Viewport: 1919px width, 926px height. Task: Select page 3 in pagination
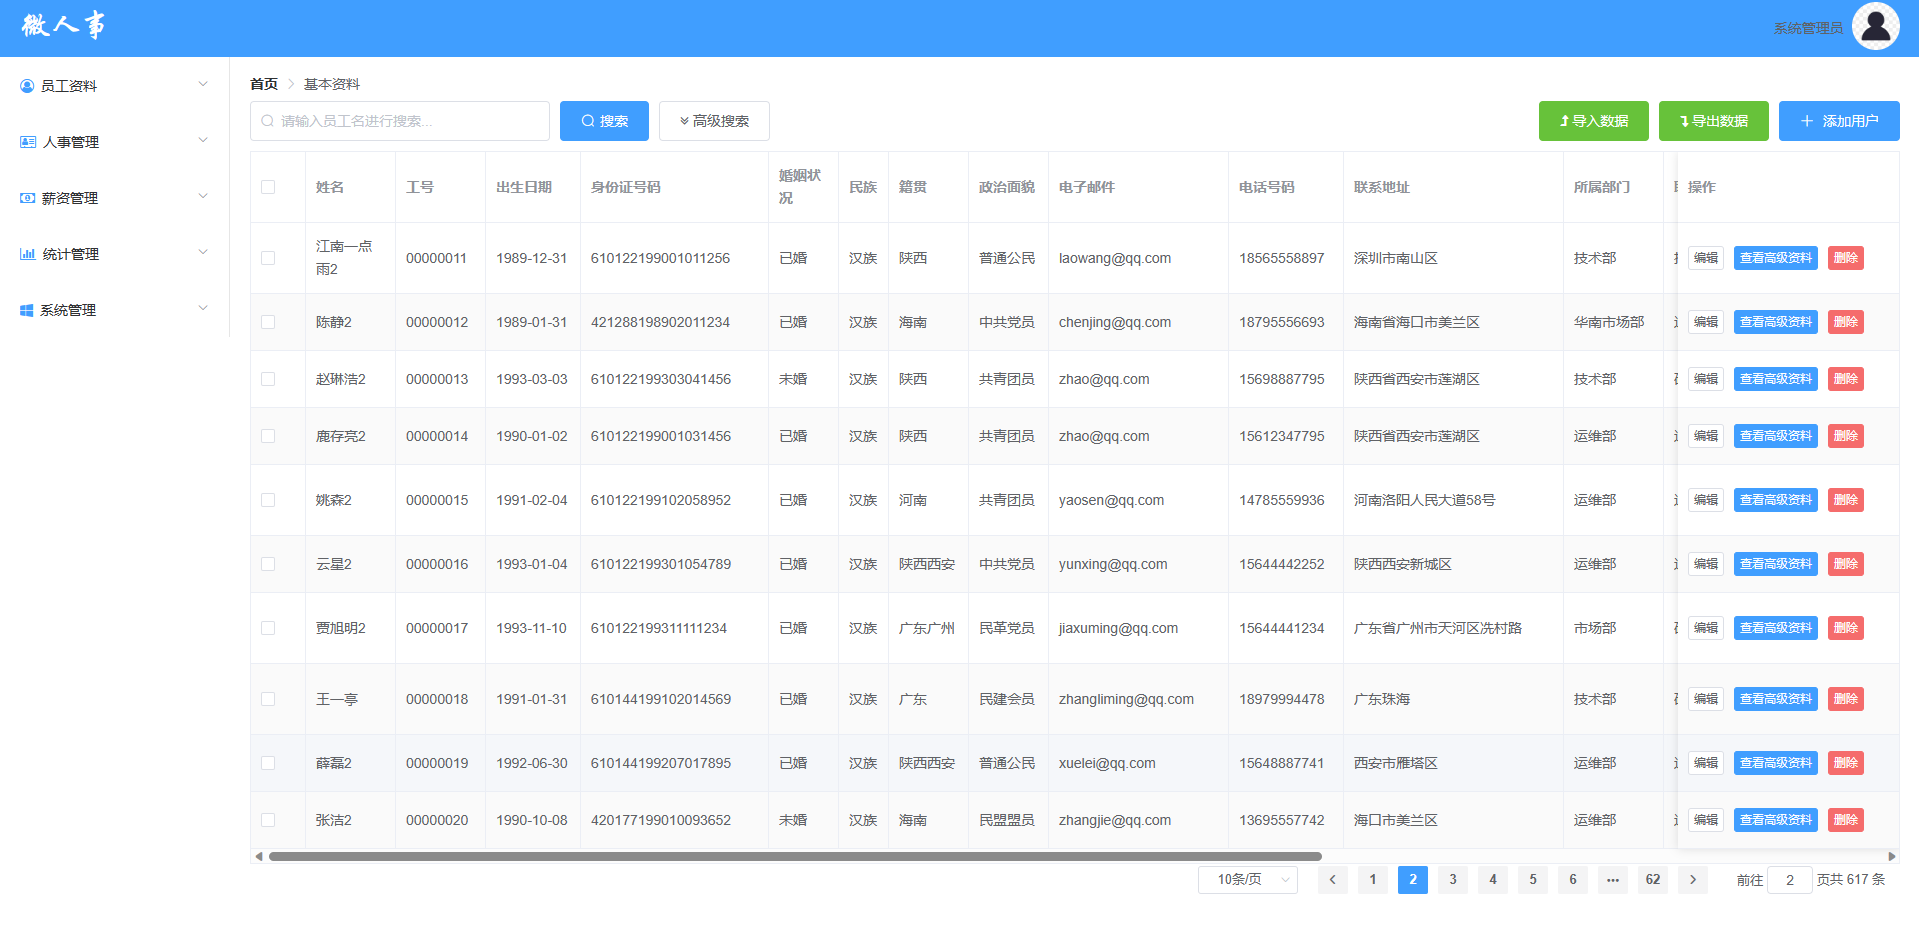click(x=1452, y=880)
